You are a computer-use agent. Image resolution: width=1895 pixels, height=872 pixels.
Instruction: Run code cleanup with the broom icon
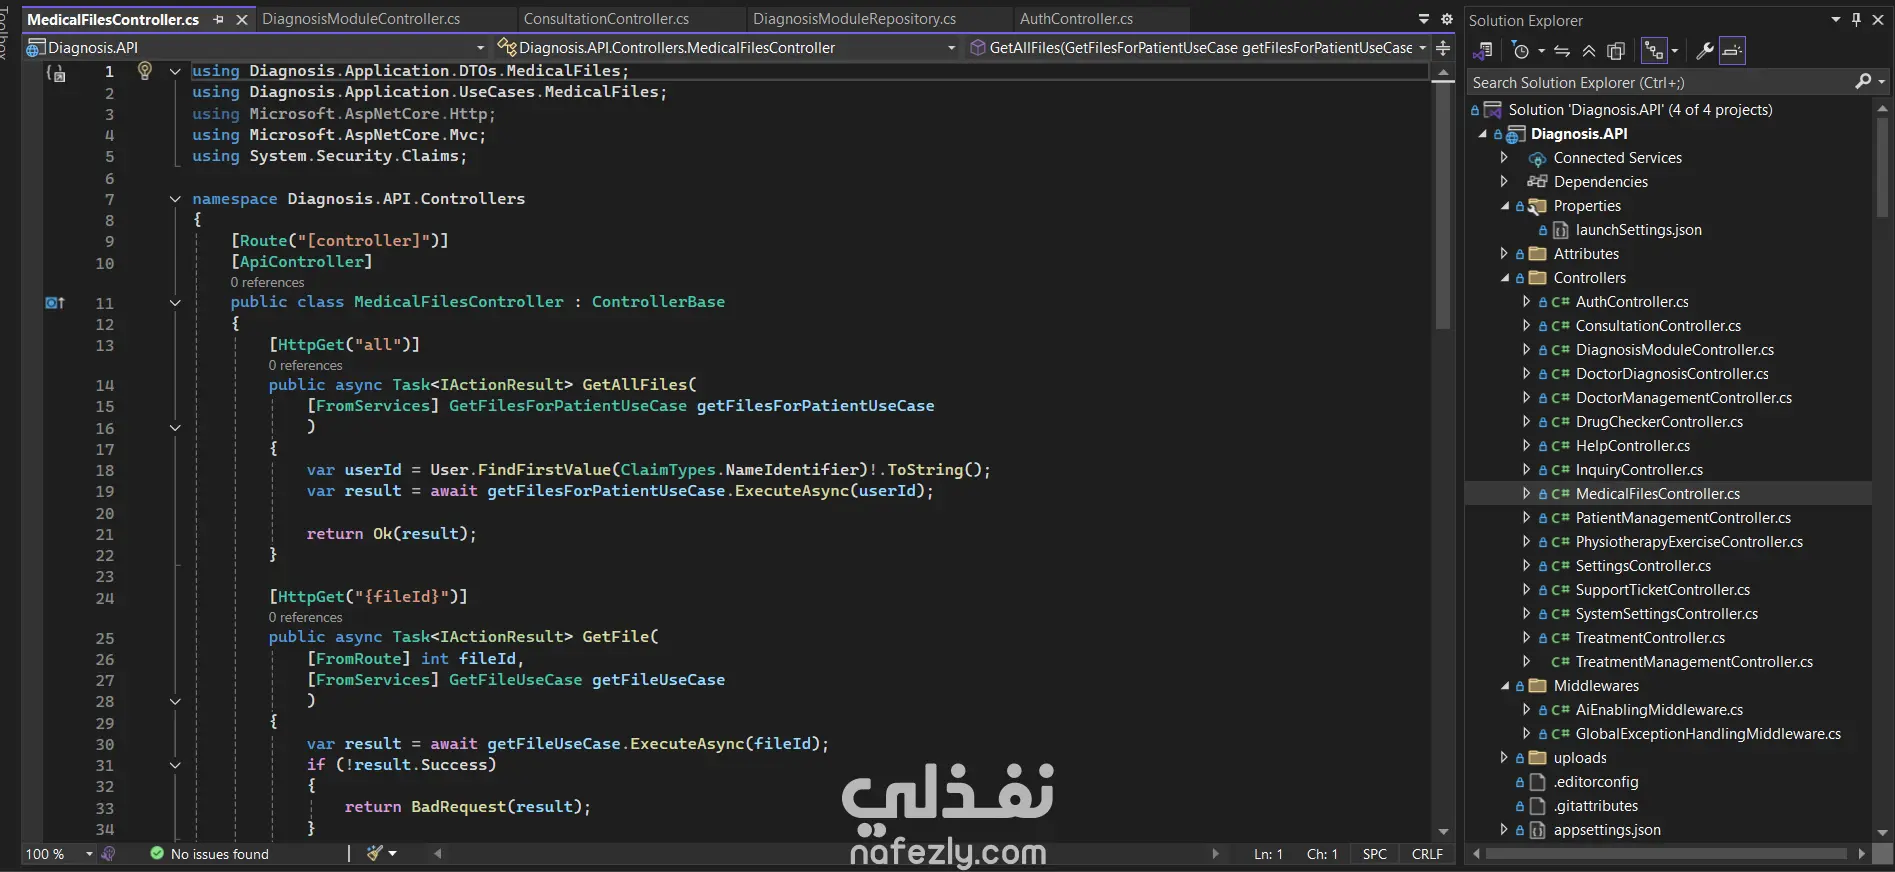click(375, 854)
